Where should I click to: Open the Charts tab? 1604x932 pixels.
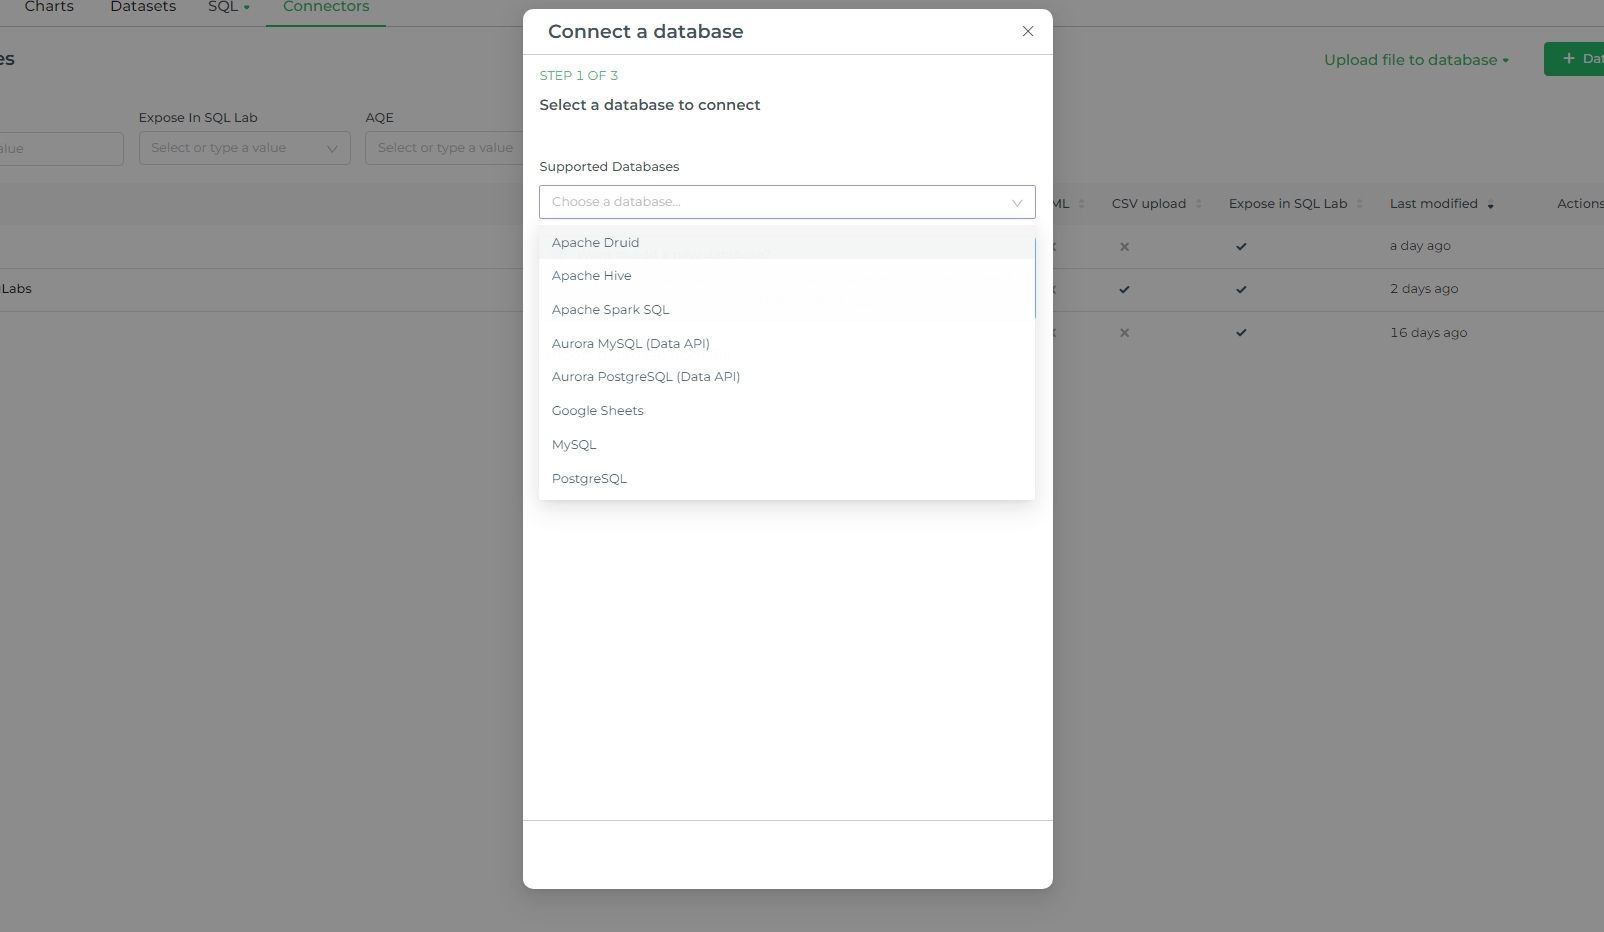click(49, 7)
